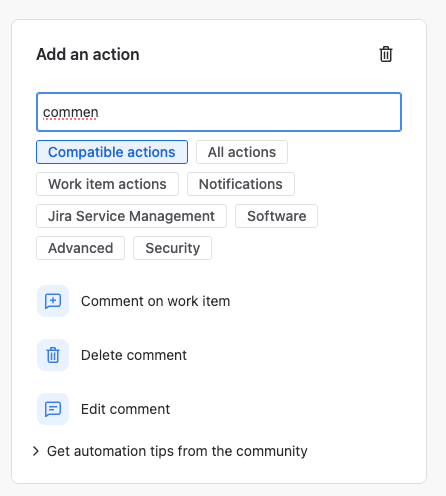Expand the community tips chevron
446x496 pixels.
tap(36, 451)
